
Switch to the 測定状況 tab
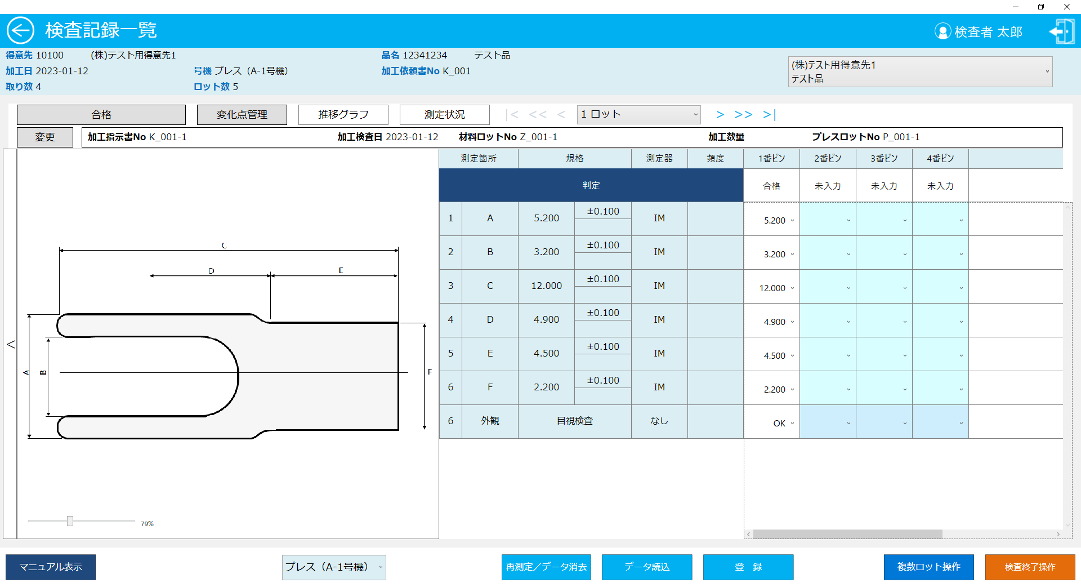(444, 115)
